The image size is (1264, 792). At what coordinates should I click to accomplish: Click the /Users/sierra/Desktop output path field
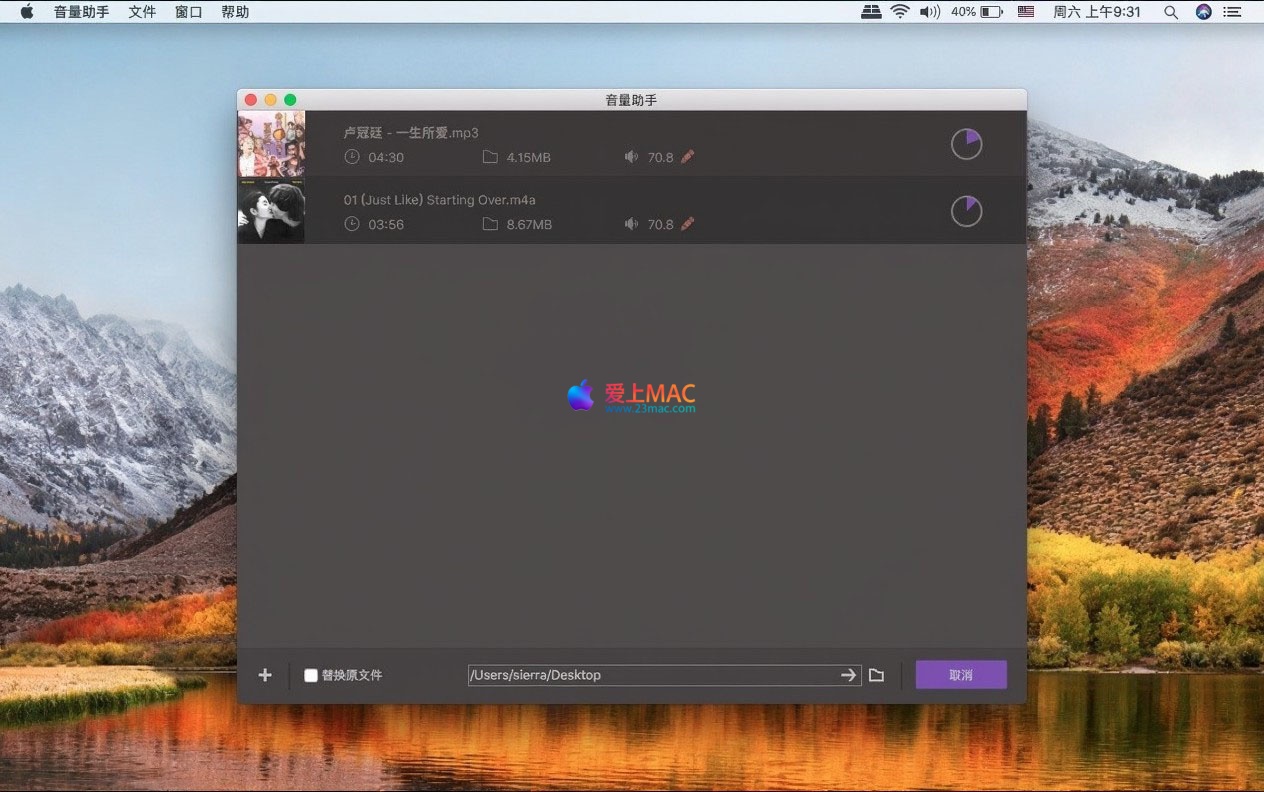tap(650, 675)
